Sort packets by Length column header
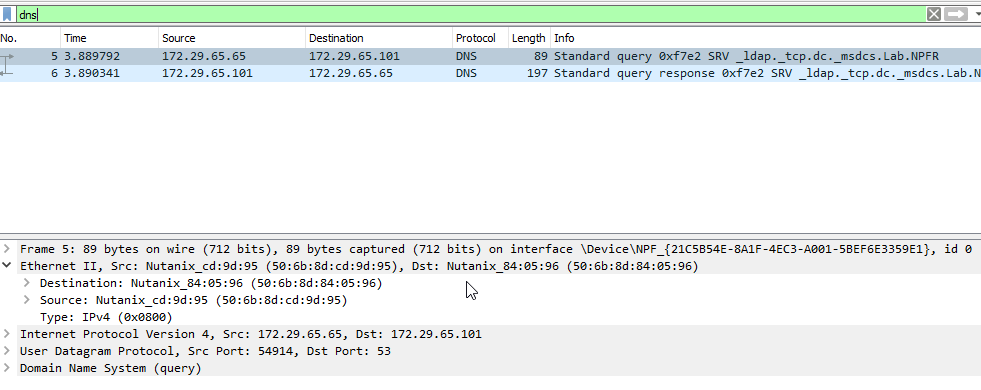 coord(529,38)
